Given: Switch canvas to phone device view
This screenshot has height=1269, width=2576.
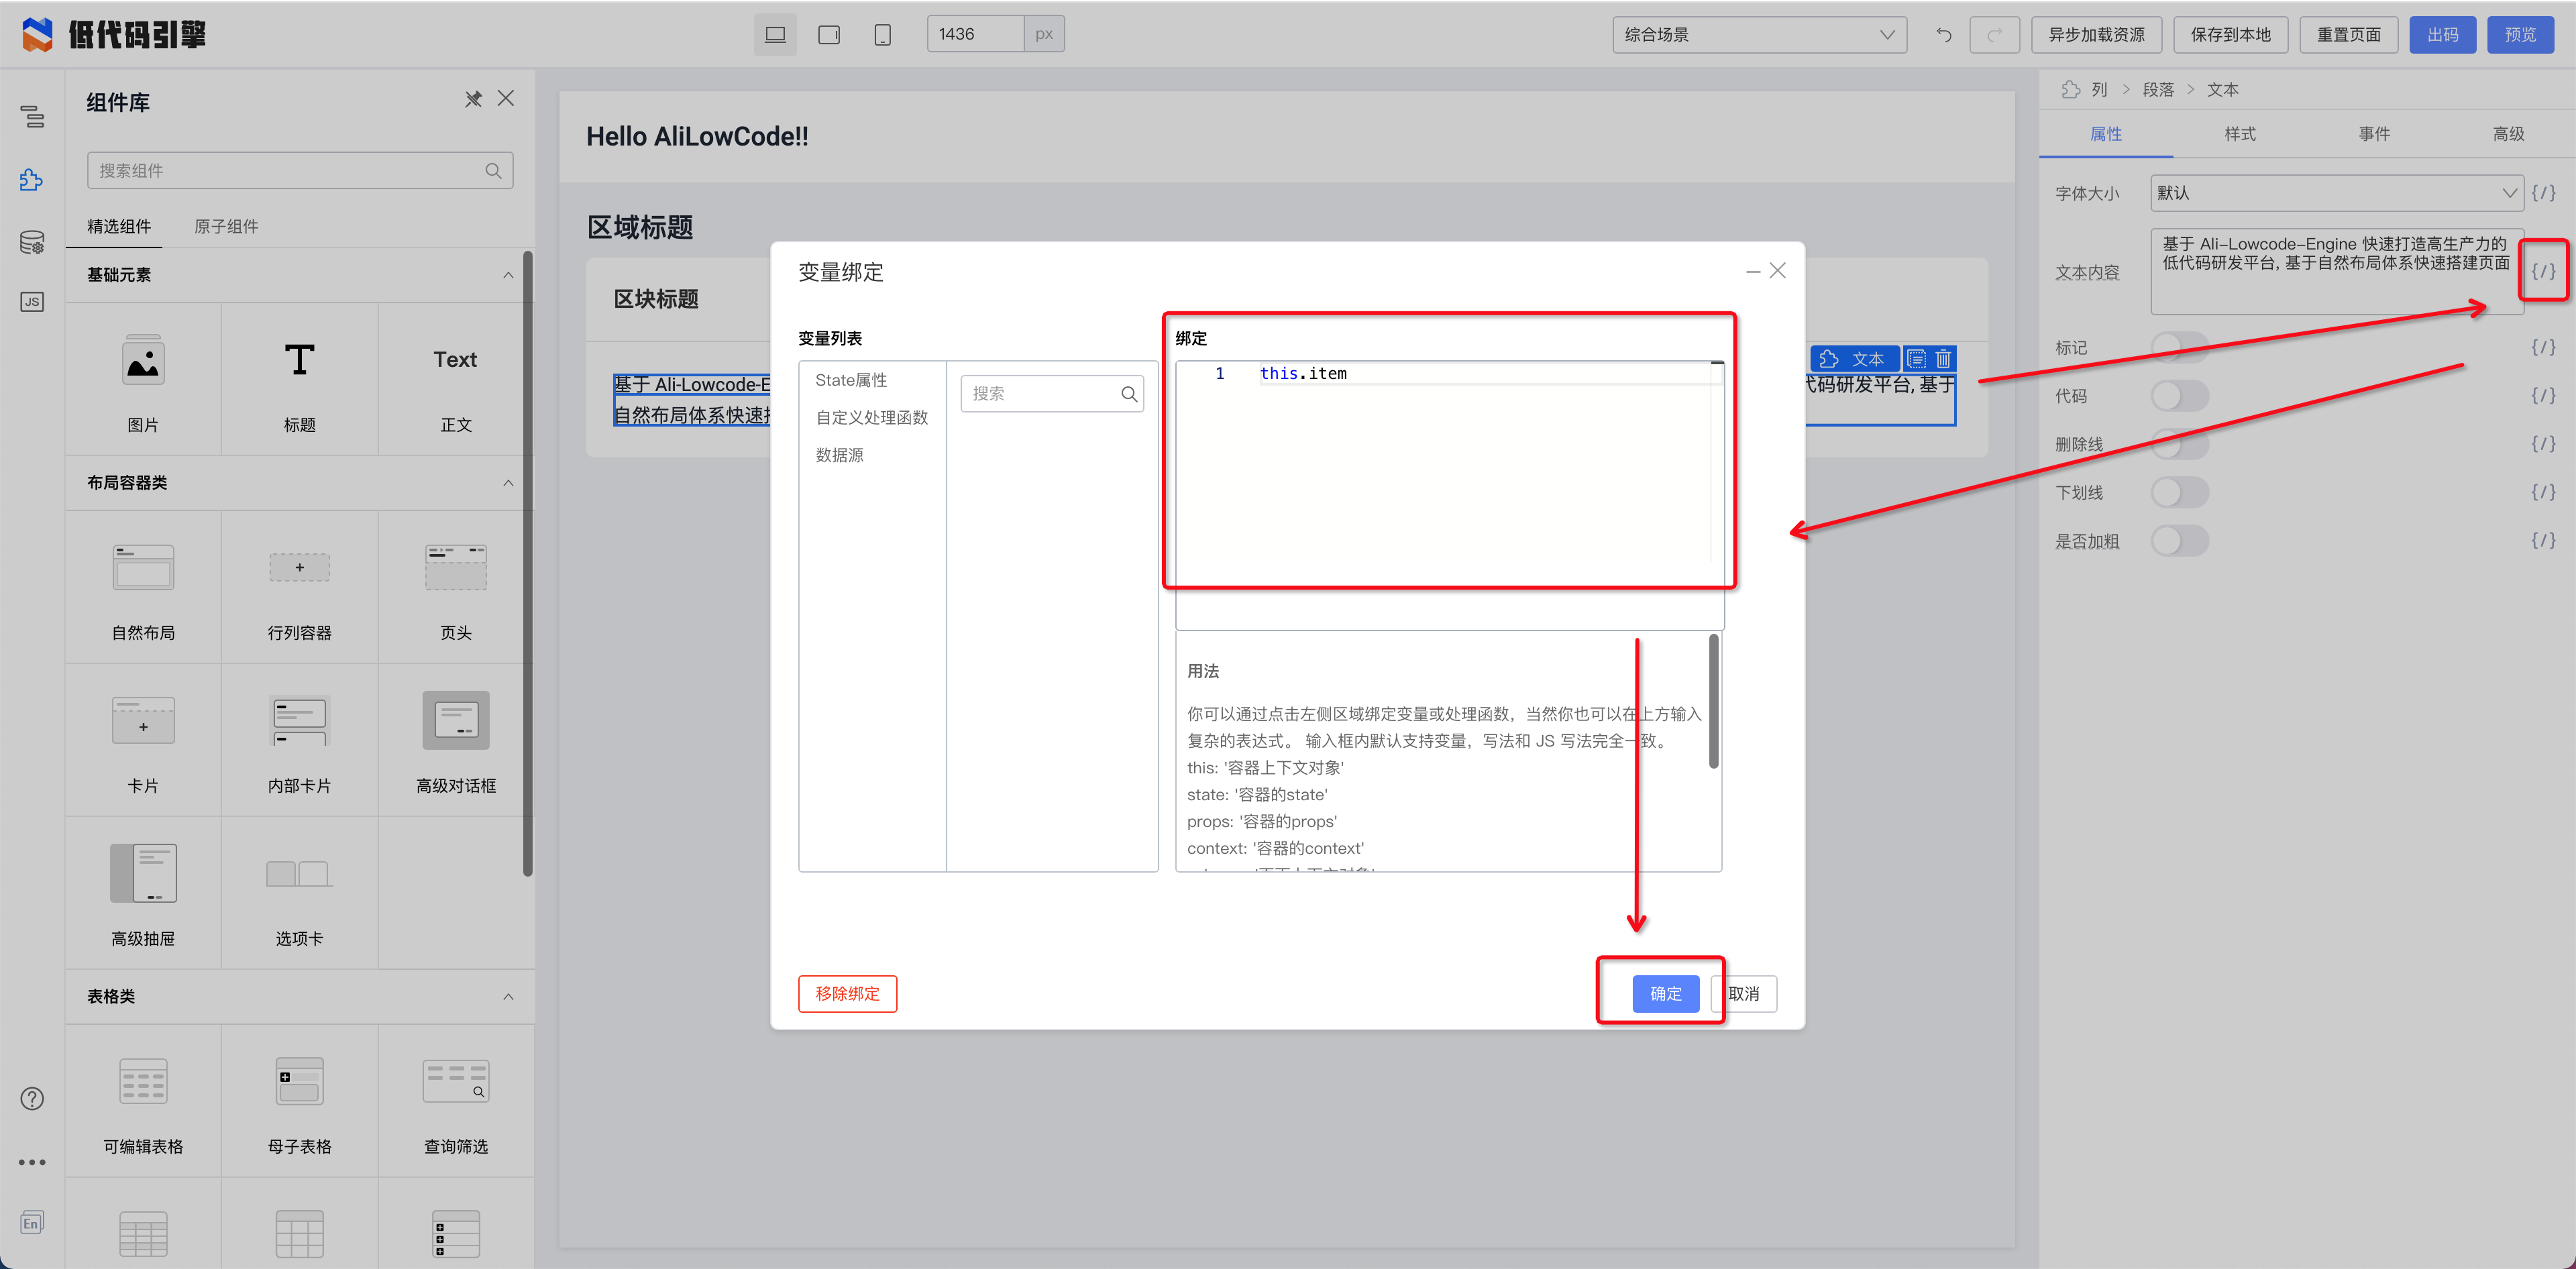Looking at the screenshot, I should (x=882, y=35).
